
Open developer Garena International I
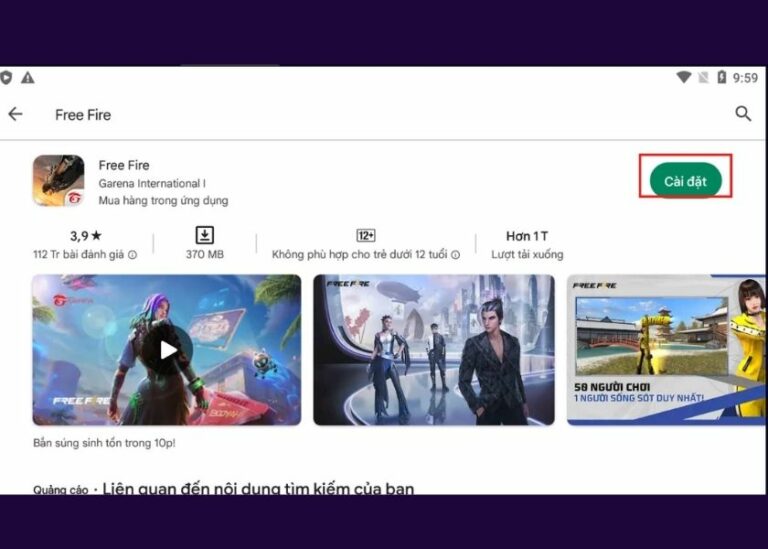tap(152, 183)
